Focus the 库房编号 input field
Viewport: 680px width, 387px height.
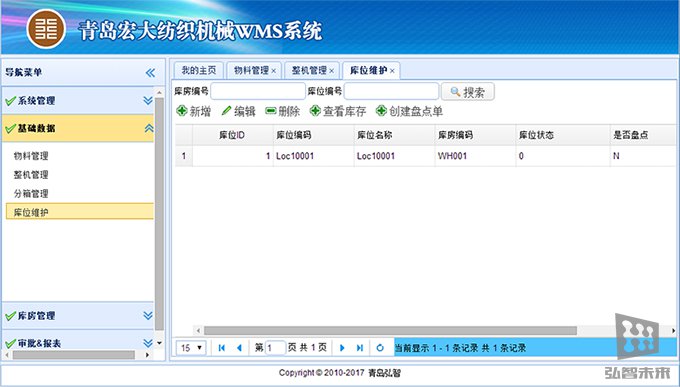pos(258,91)
